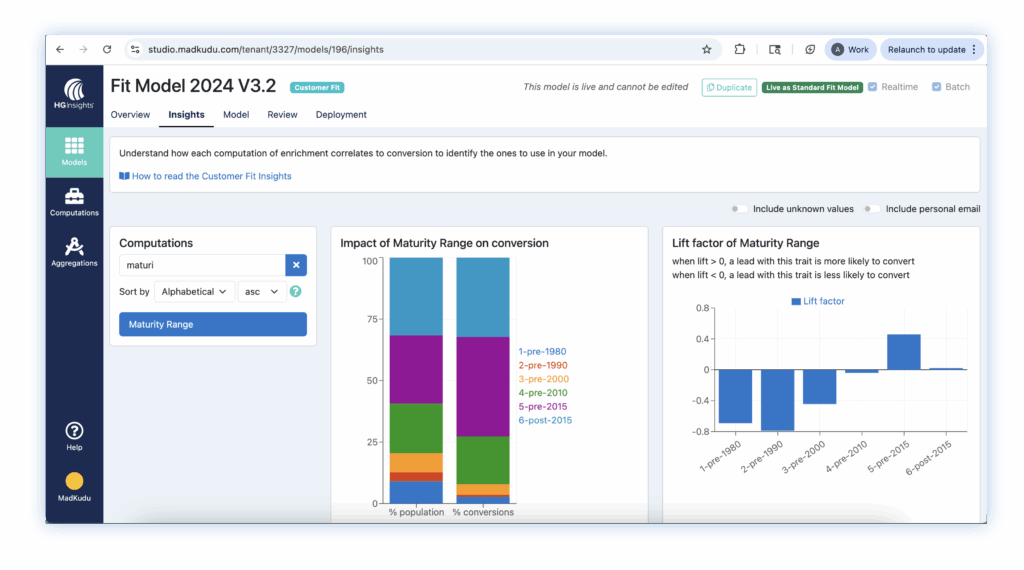
Task: Click the green sort help question icon
Action: pyautogui.click(x=296, y=292)
